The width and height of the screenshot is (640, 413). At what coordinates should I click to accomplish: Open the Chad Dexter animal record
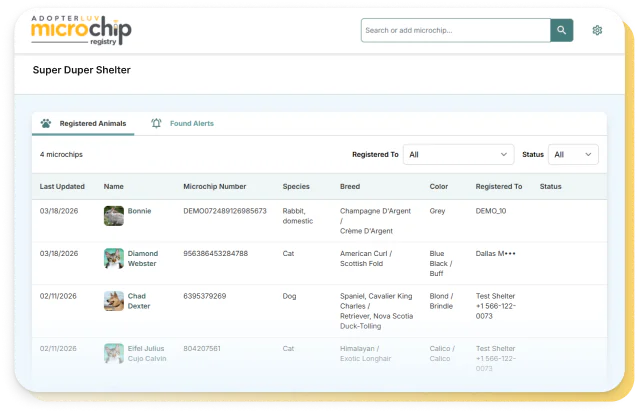139,301
